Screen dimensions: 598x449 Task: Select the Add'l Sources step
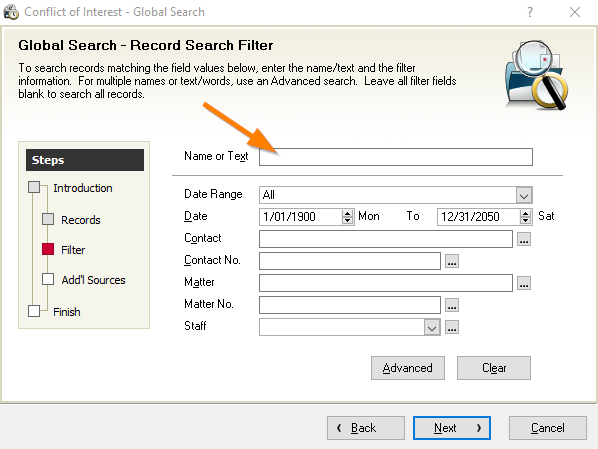[93, 280]
